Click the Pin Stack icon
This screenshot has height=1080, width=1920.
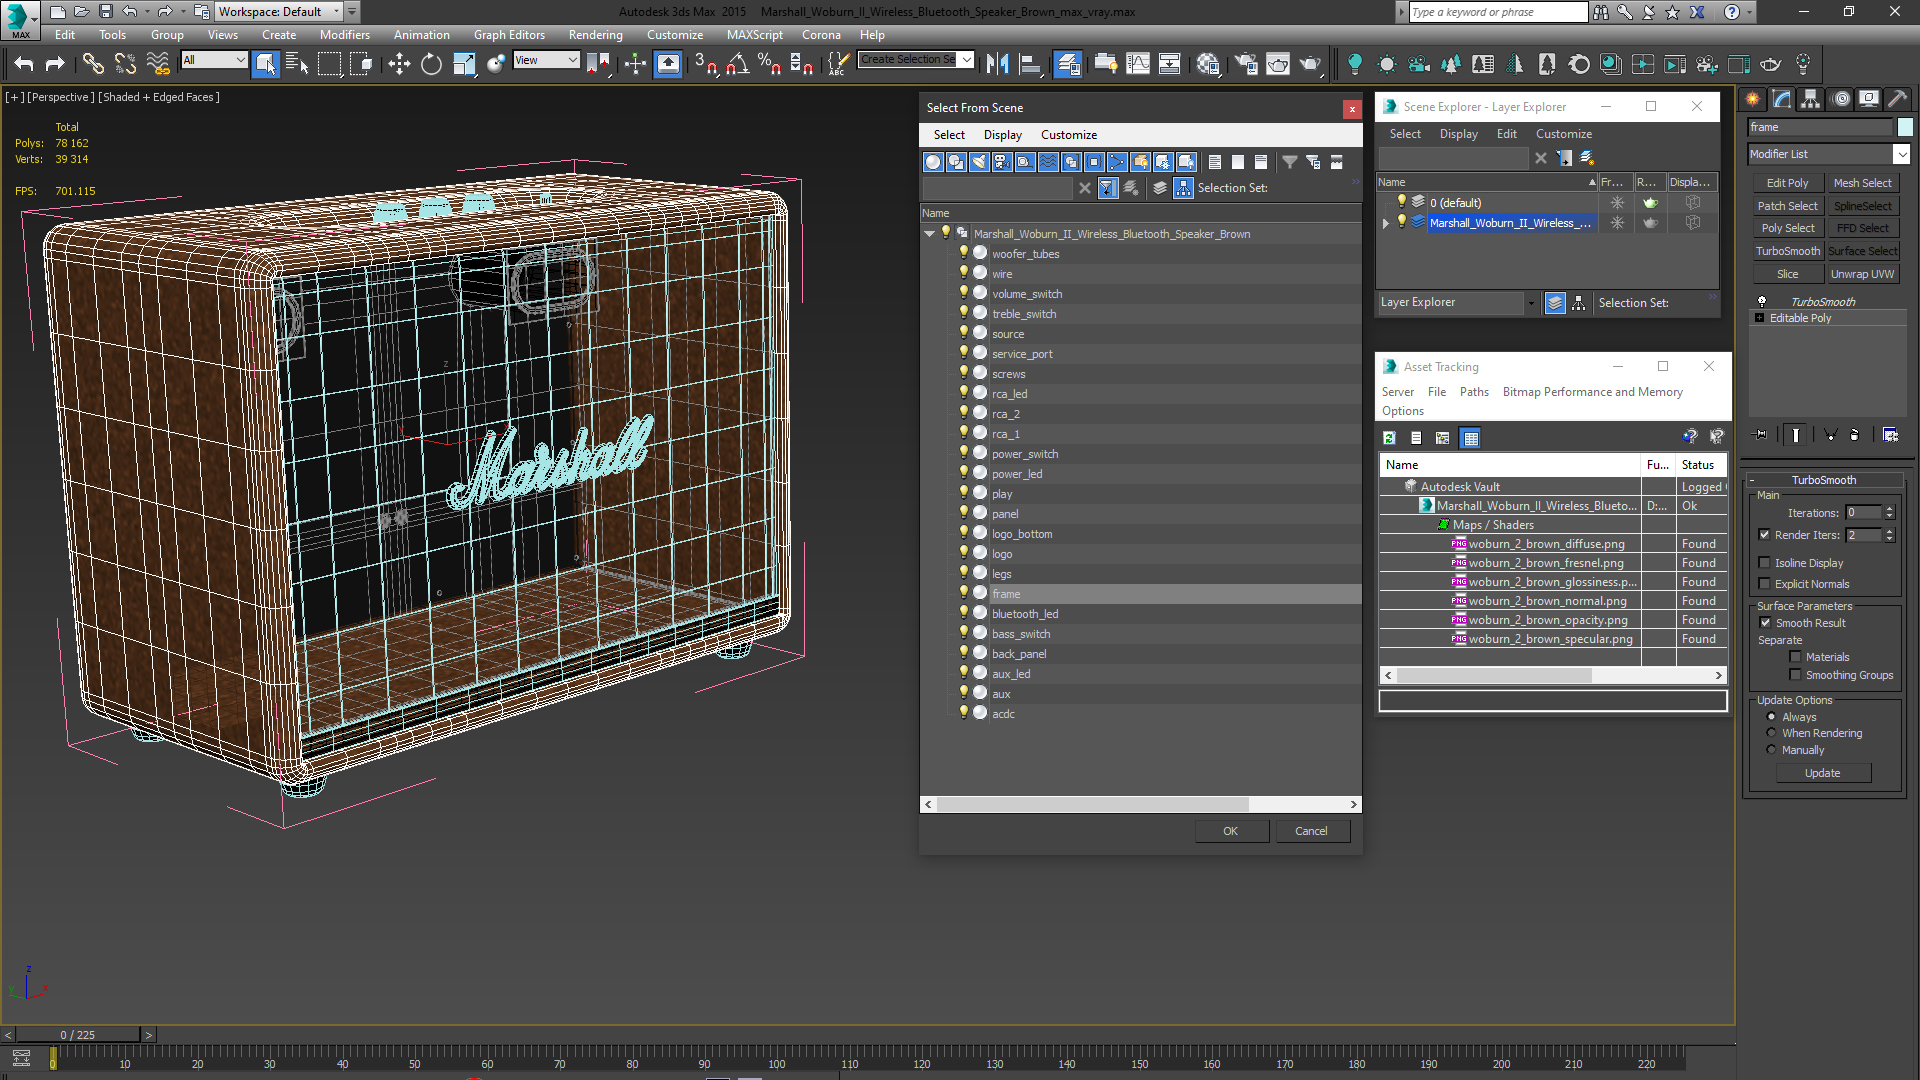[x=1761, y=435]
